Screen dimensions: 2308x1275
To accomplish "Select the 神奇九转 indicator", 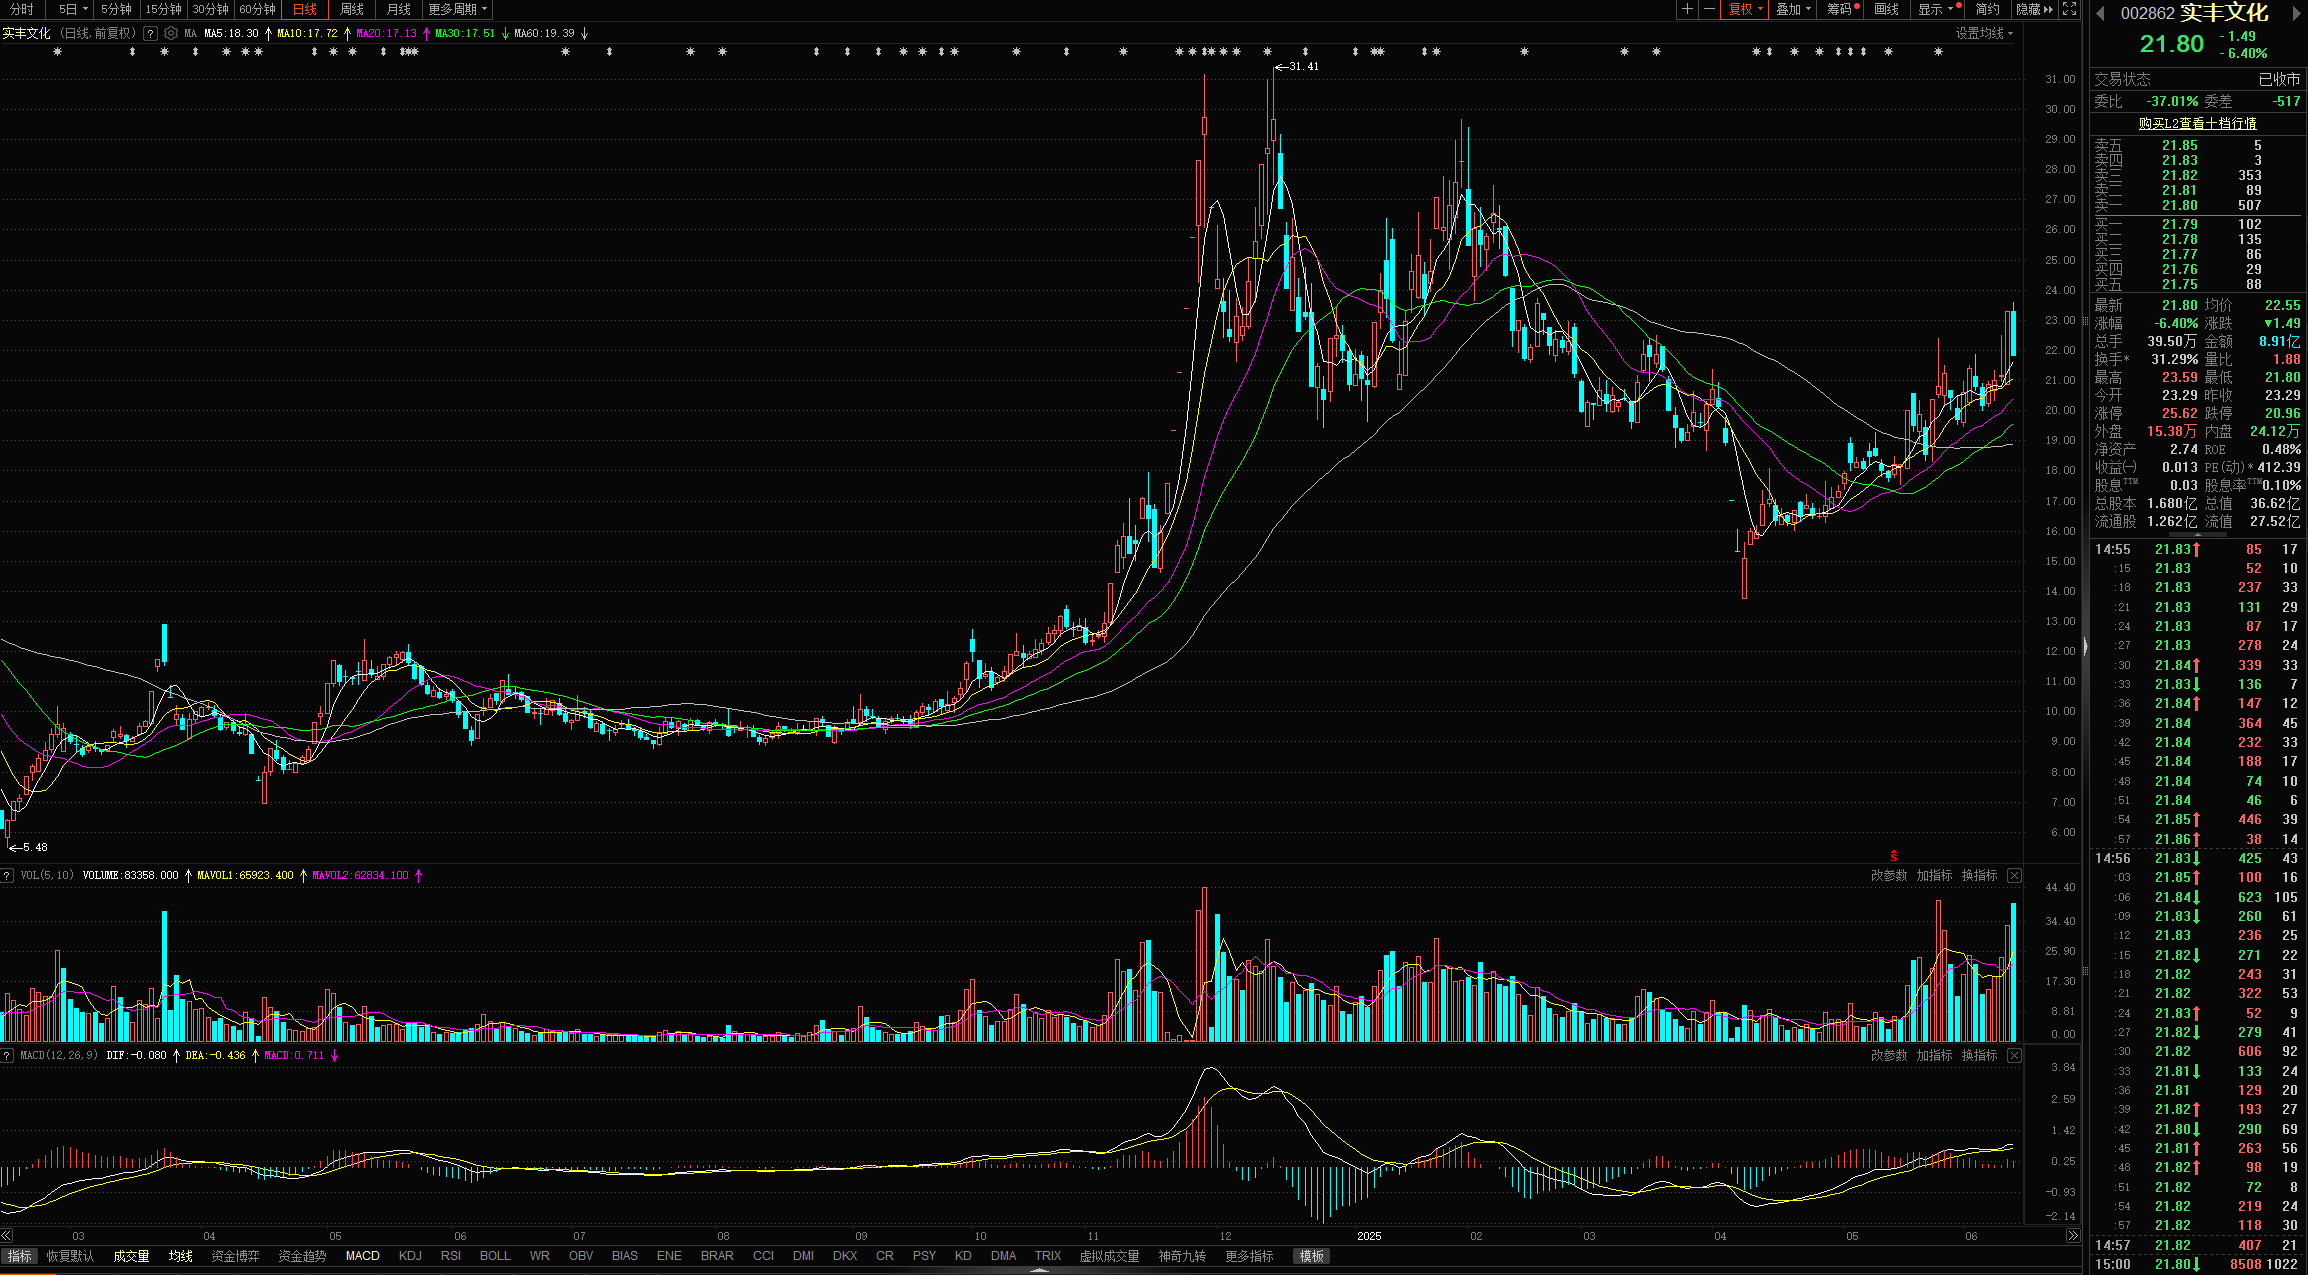I will coord(1182,1256).
